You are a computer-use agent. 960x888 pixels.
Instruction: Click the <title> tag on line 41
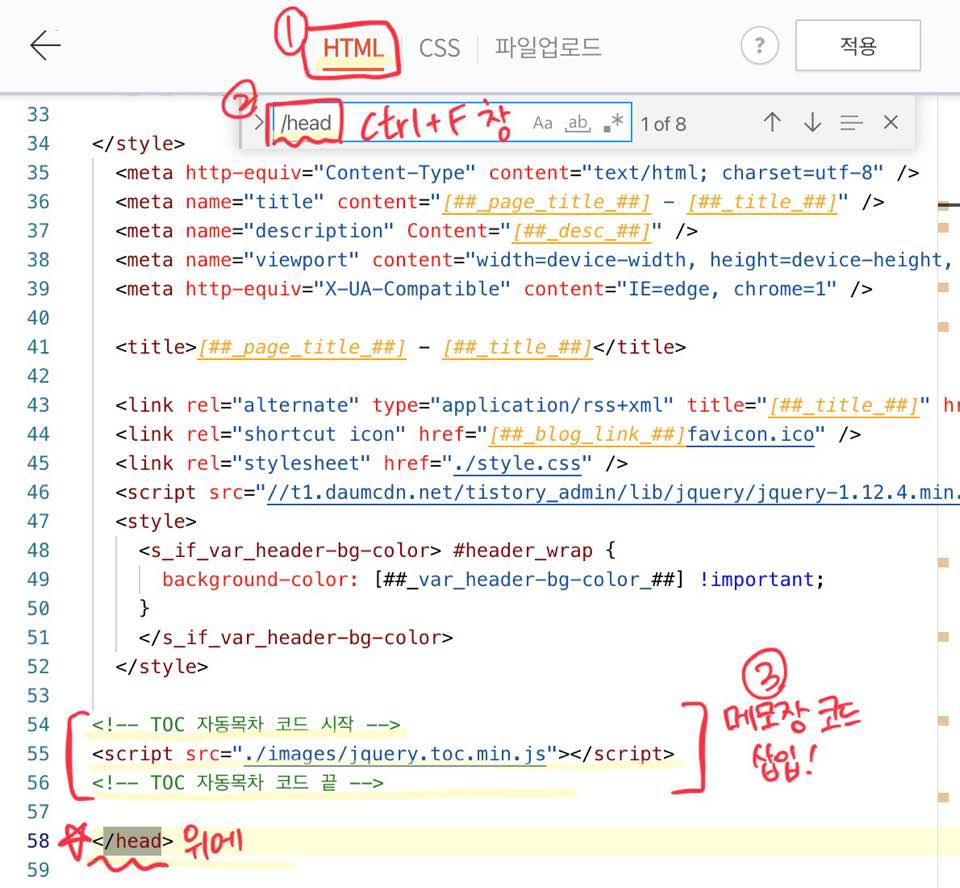point(156,347)
